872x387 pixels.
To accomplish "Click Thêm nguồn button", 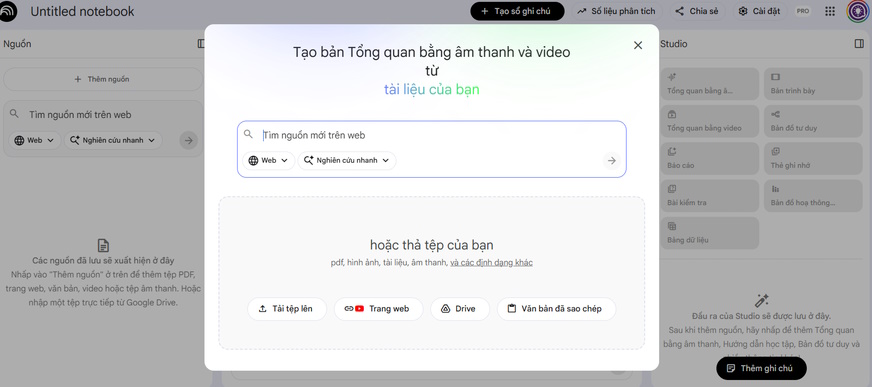I will (103, 79).
